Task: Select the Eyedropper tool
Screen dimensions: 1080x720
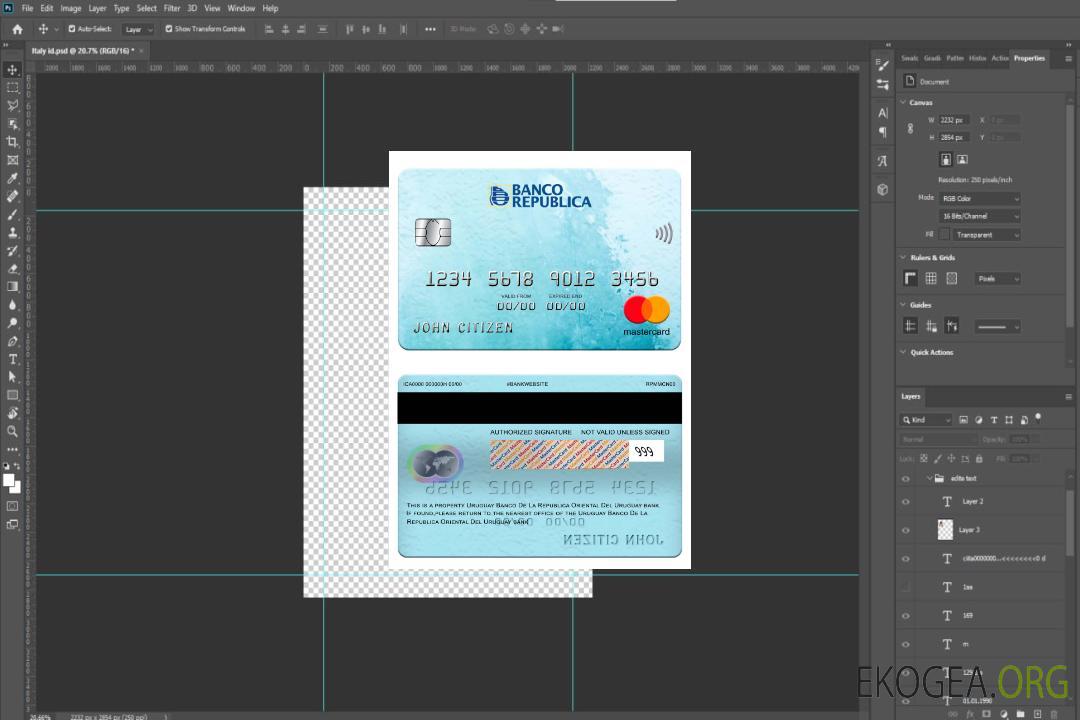Action: [12, 178]
